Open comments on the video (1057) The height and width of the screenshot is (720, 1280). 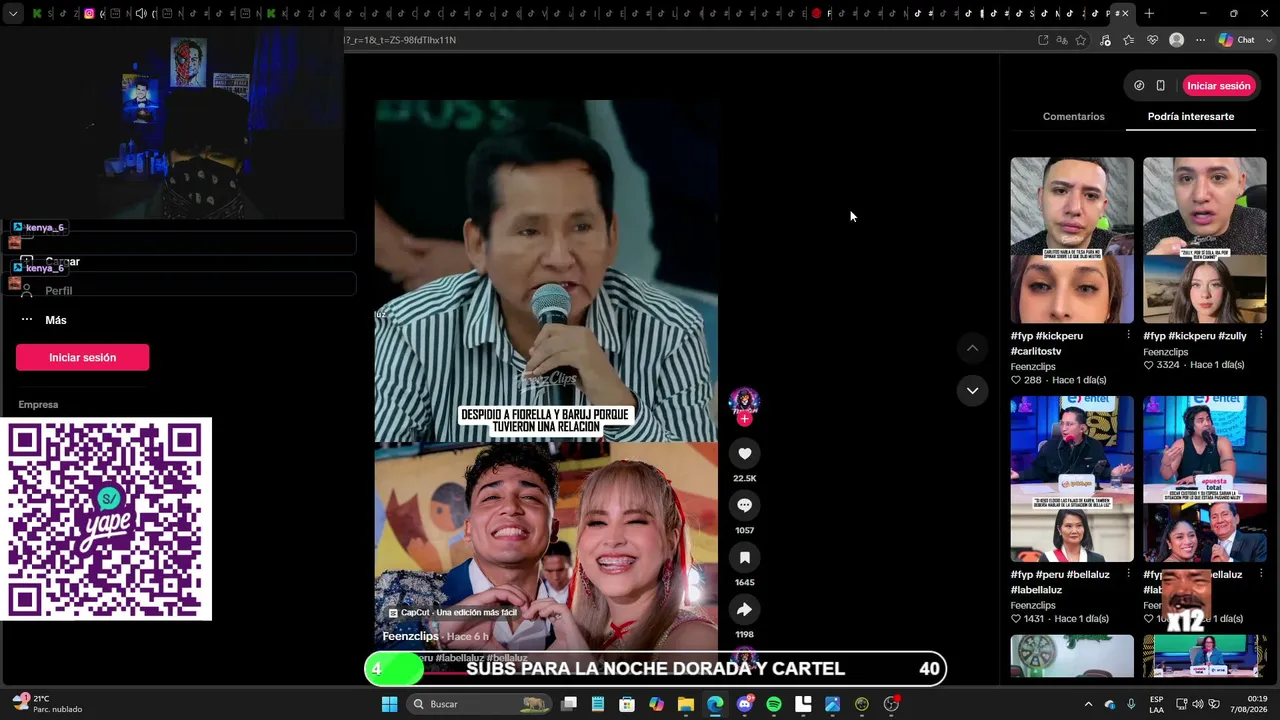744,506
